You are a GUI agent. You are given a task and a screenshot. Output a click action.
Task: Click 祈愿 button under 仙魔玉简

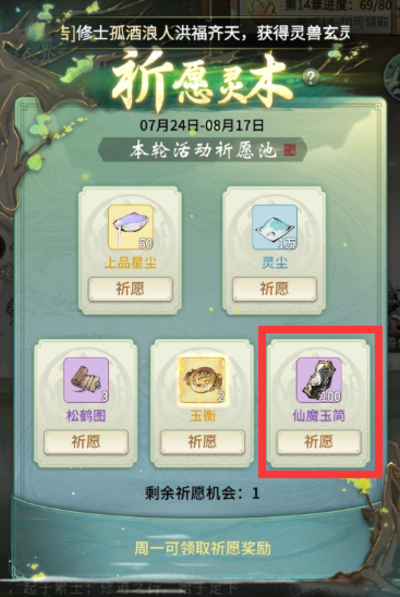(319, 442)
